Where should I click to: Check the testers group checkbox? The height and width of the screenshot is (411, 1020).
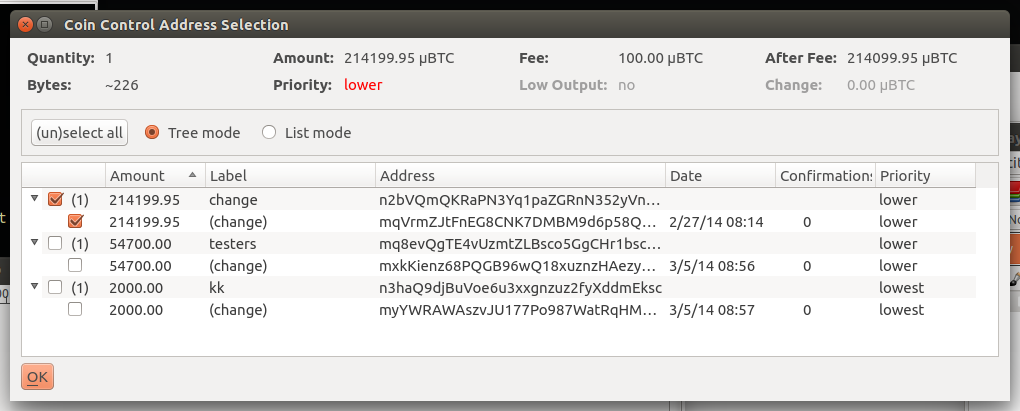coord(55,243)
